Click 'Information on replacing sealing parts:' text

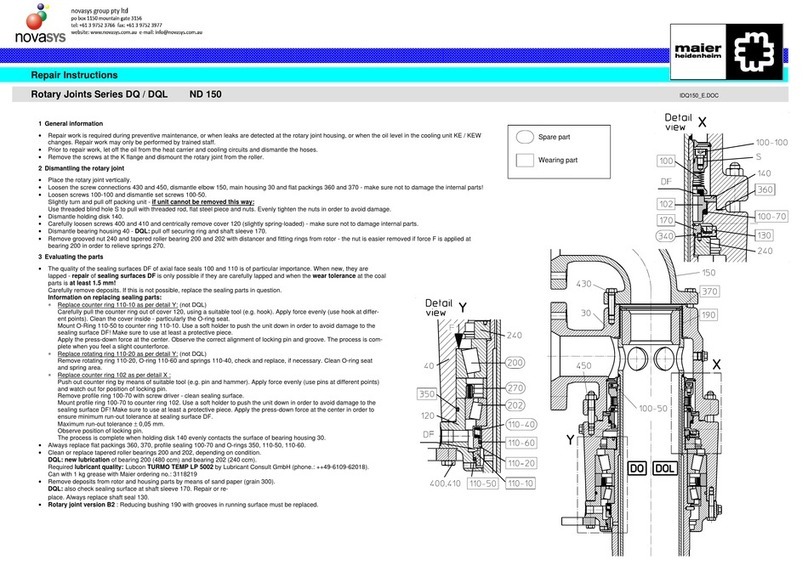pos(105,297)
